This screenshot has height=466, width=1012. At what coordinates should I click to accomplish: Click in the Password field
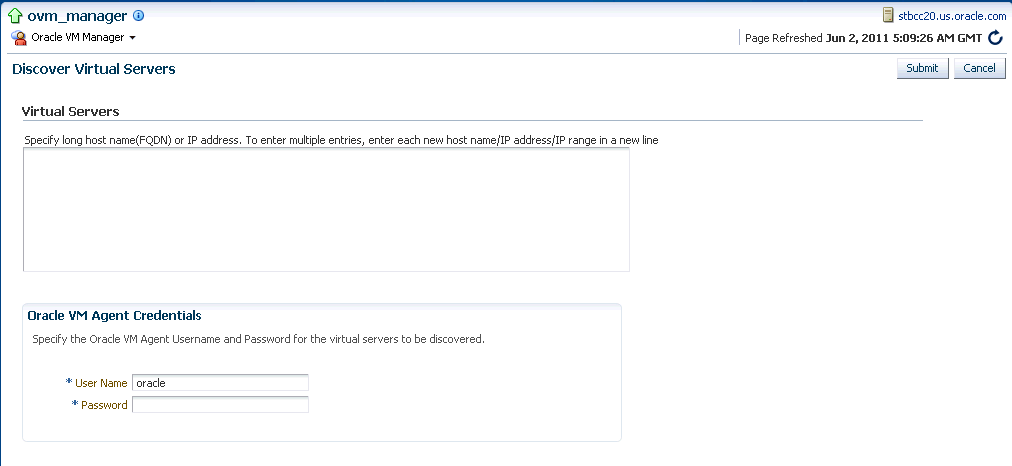[x=220, y=405]
